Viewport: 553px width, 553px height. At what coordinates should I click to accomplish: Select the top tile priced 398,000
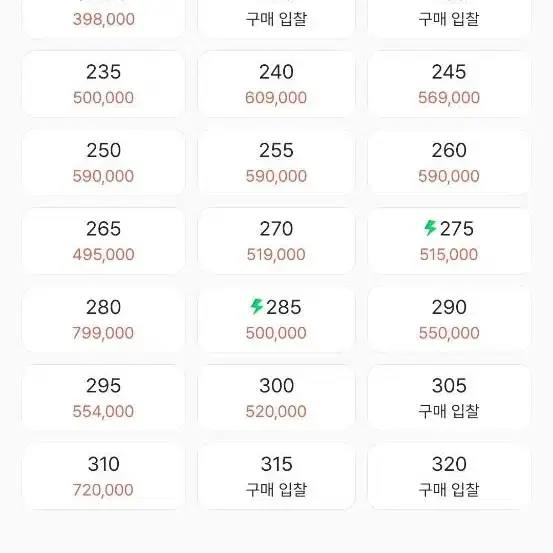point(103,18)
